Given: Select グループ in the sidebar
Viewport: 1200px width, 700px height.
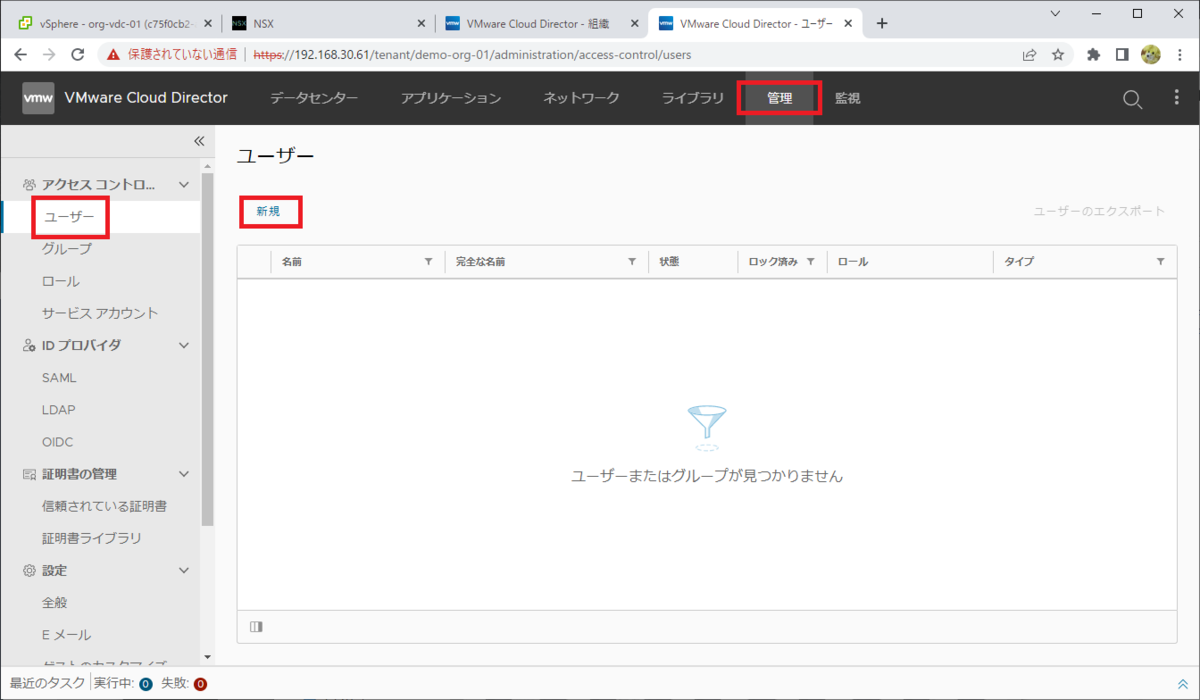Looking at the screenshot, I should 66,249.
